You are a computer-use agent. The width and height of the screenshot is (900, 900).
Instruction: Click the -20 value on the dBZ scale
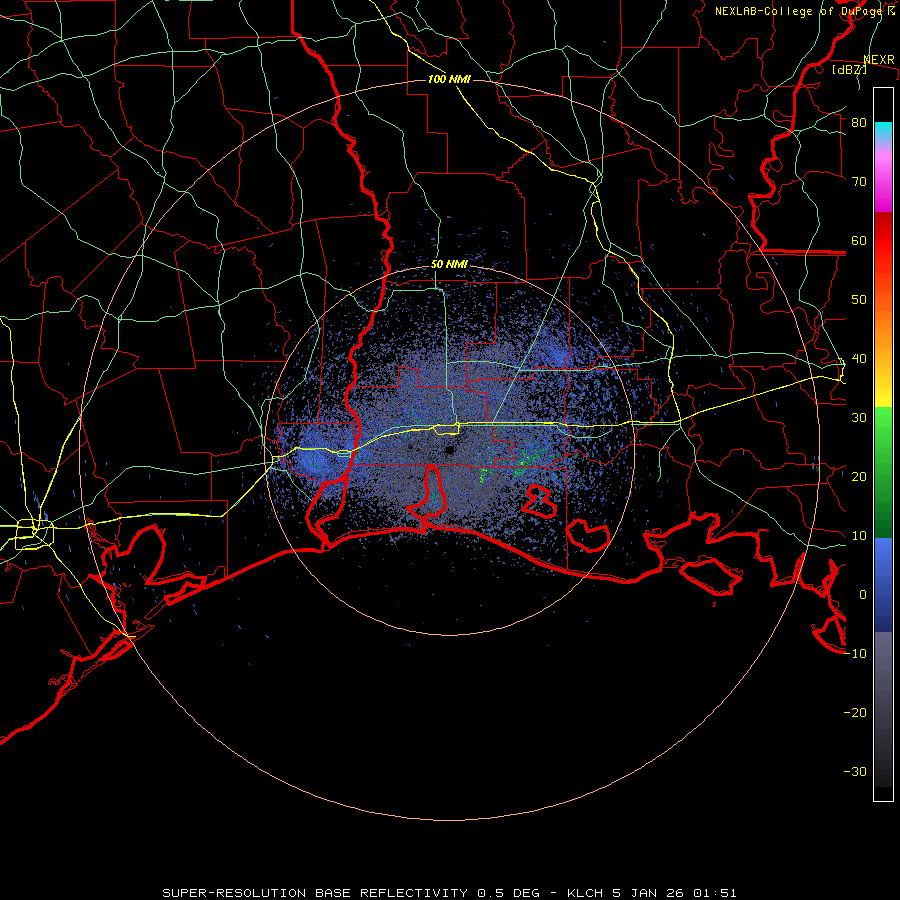coord(855,712)
